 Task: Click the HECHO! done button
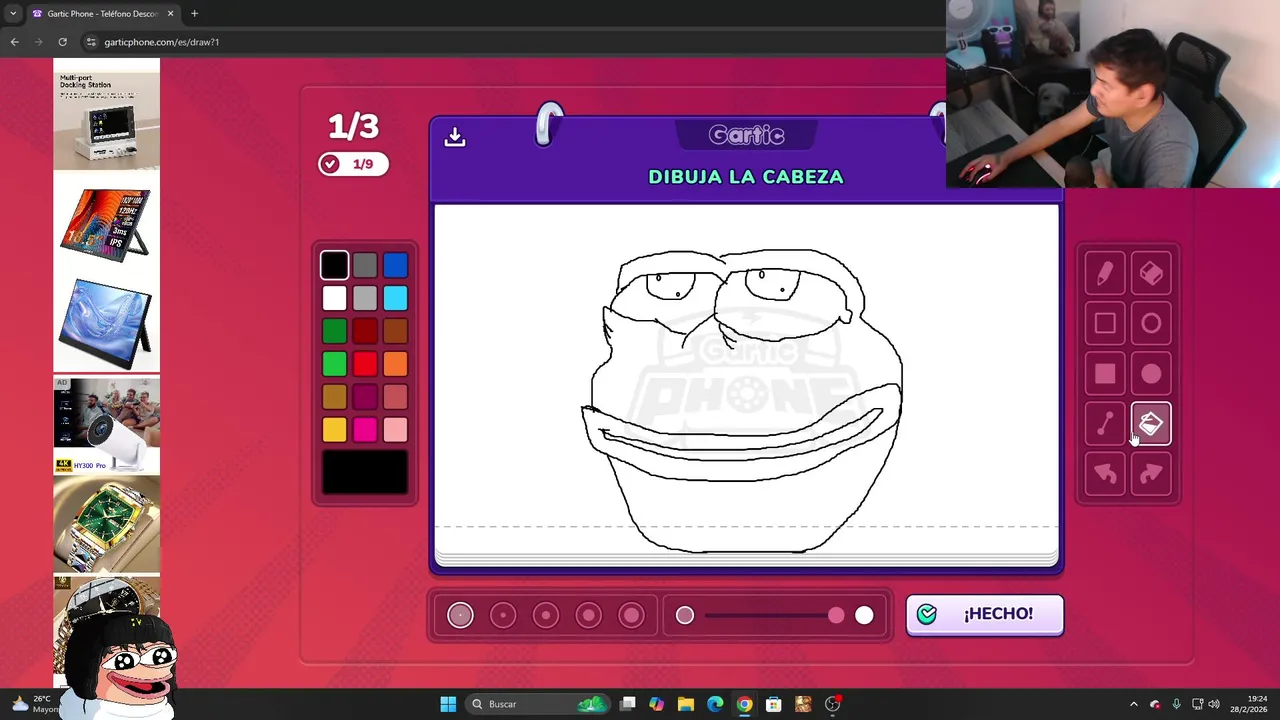[x=984, y=614]
